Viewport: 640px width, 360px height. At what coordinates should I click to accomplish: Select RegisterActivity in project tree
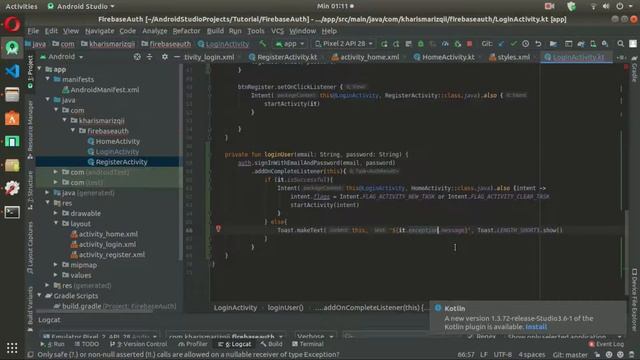tap(122, 162)
